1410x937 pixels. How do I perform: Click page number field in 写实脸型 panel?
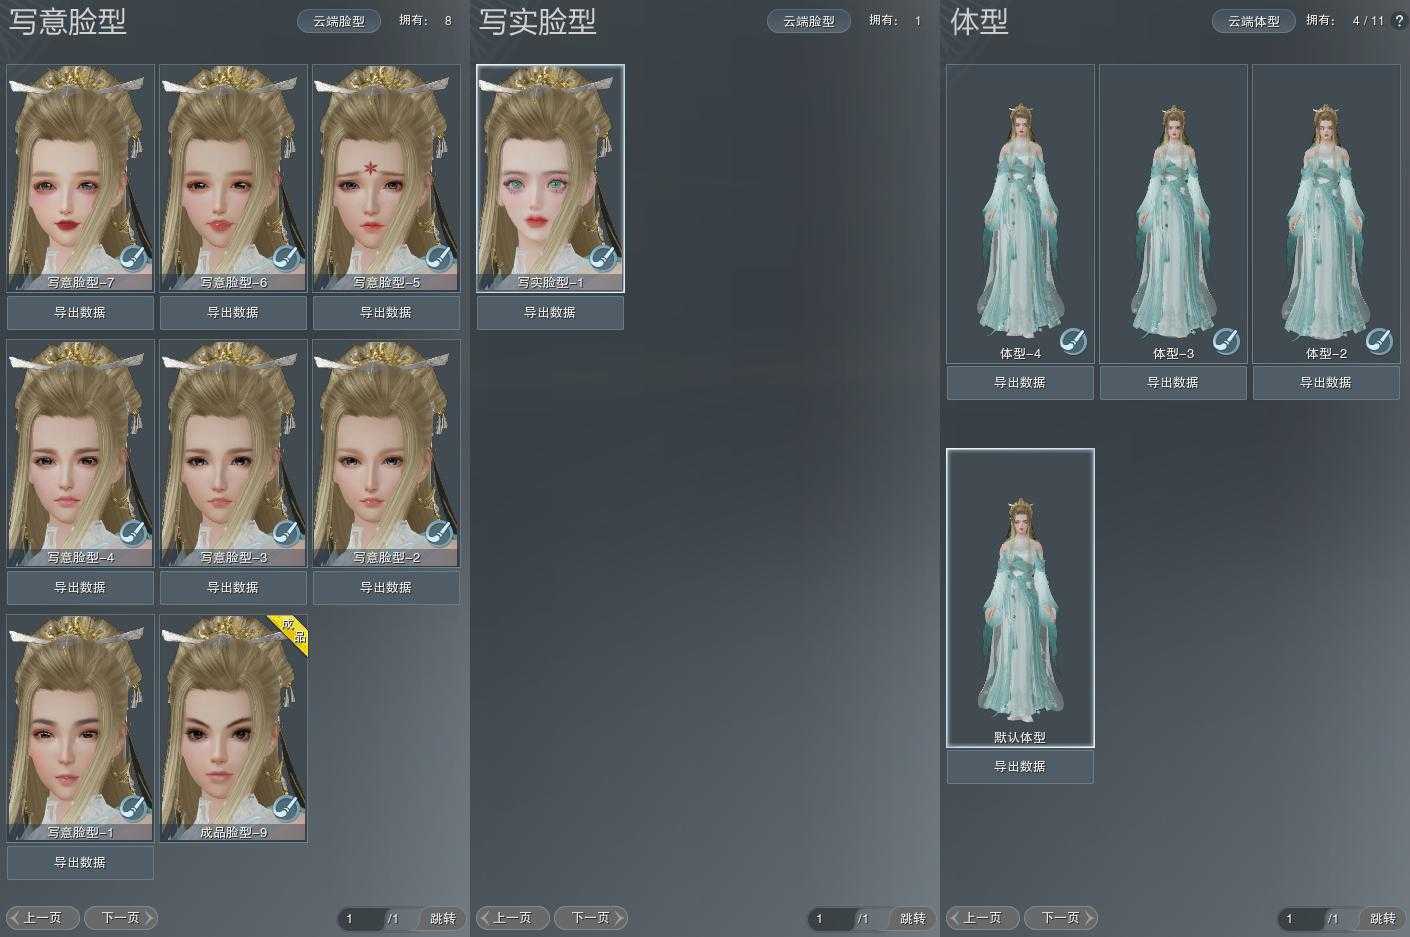[831, 919]
